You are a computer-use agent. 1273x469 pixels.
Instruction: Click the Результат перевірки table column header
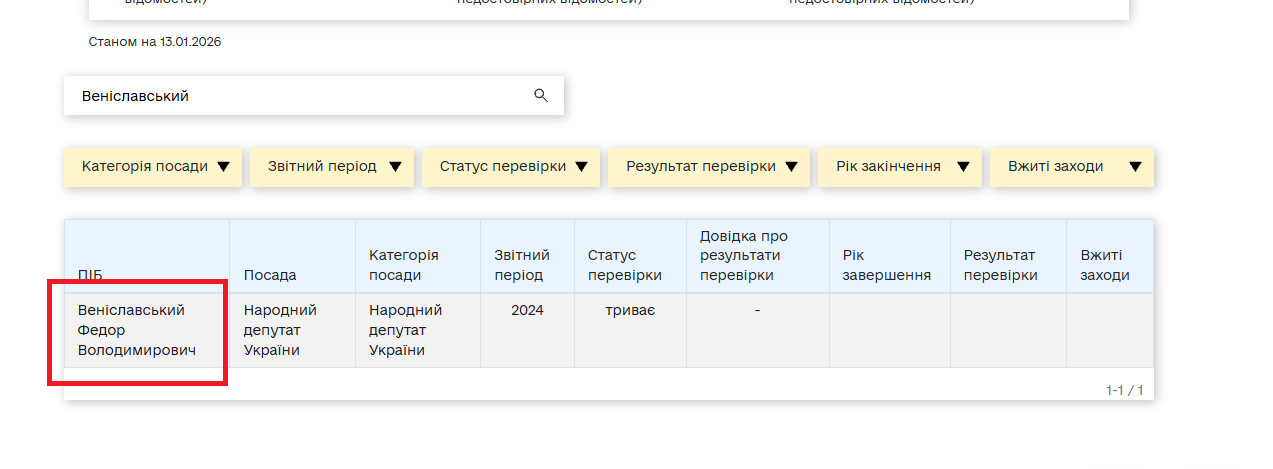1000,265
